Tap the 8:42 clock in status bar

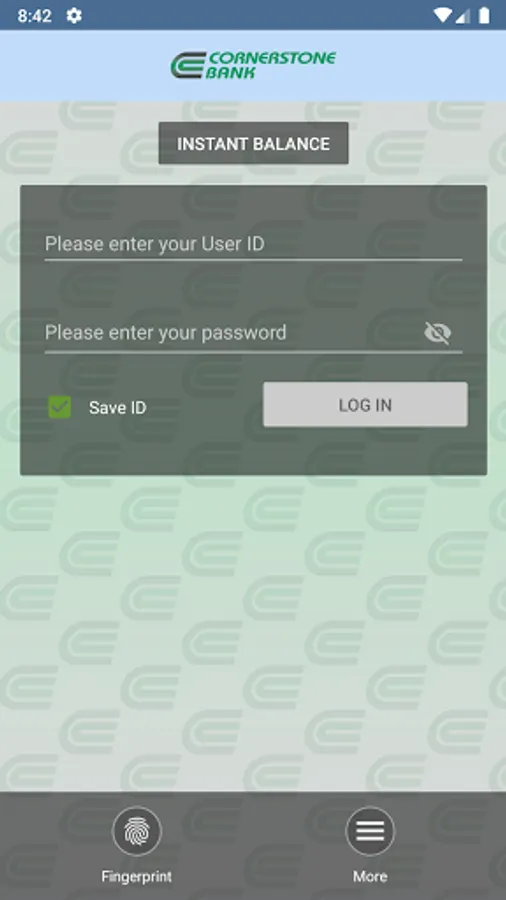(34, 15)
